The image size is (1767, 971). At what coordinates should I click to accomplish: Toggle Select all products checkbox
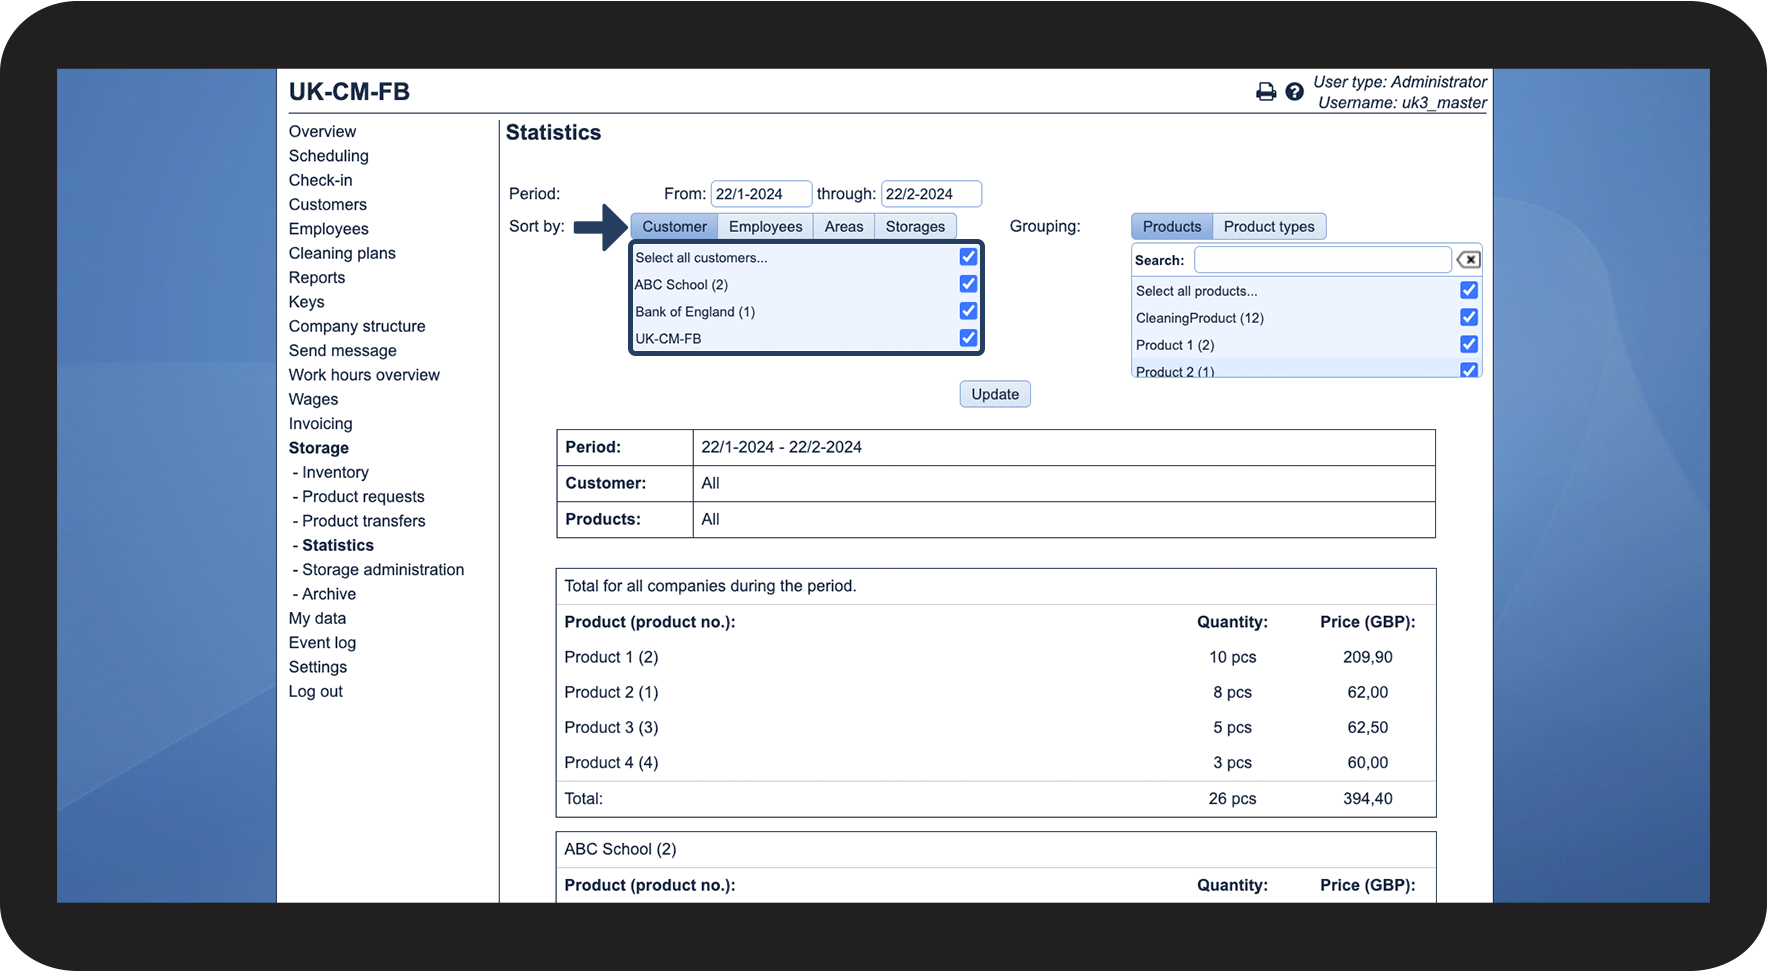1468,290
